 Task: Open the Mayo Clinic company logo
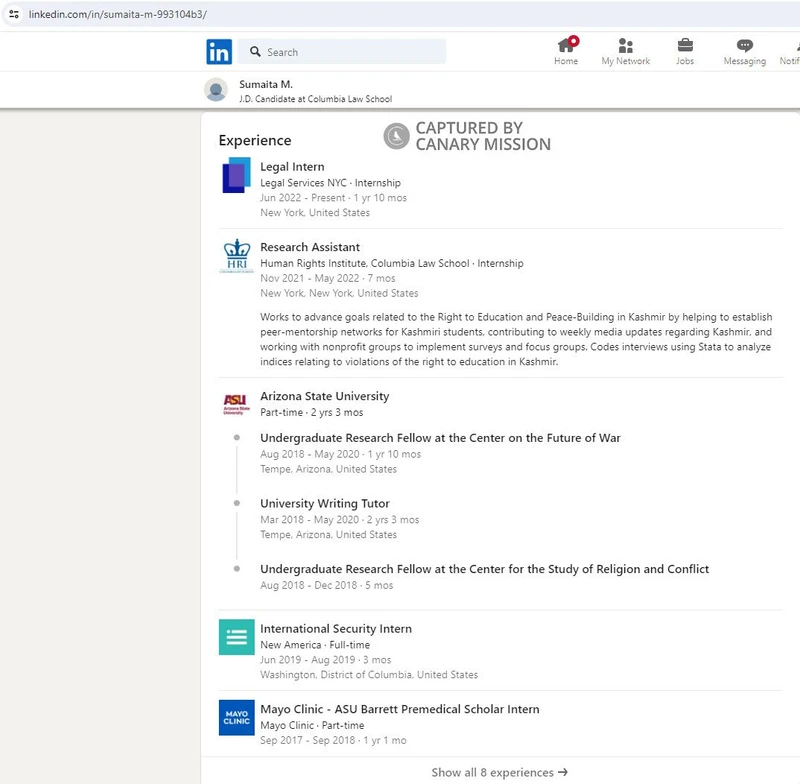tap(237, 717)
